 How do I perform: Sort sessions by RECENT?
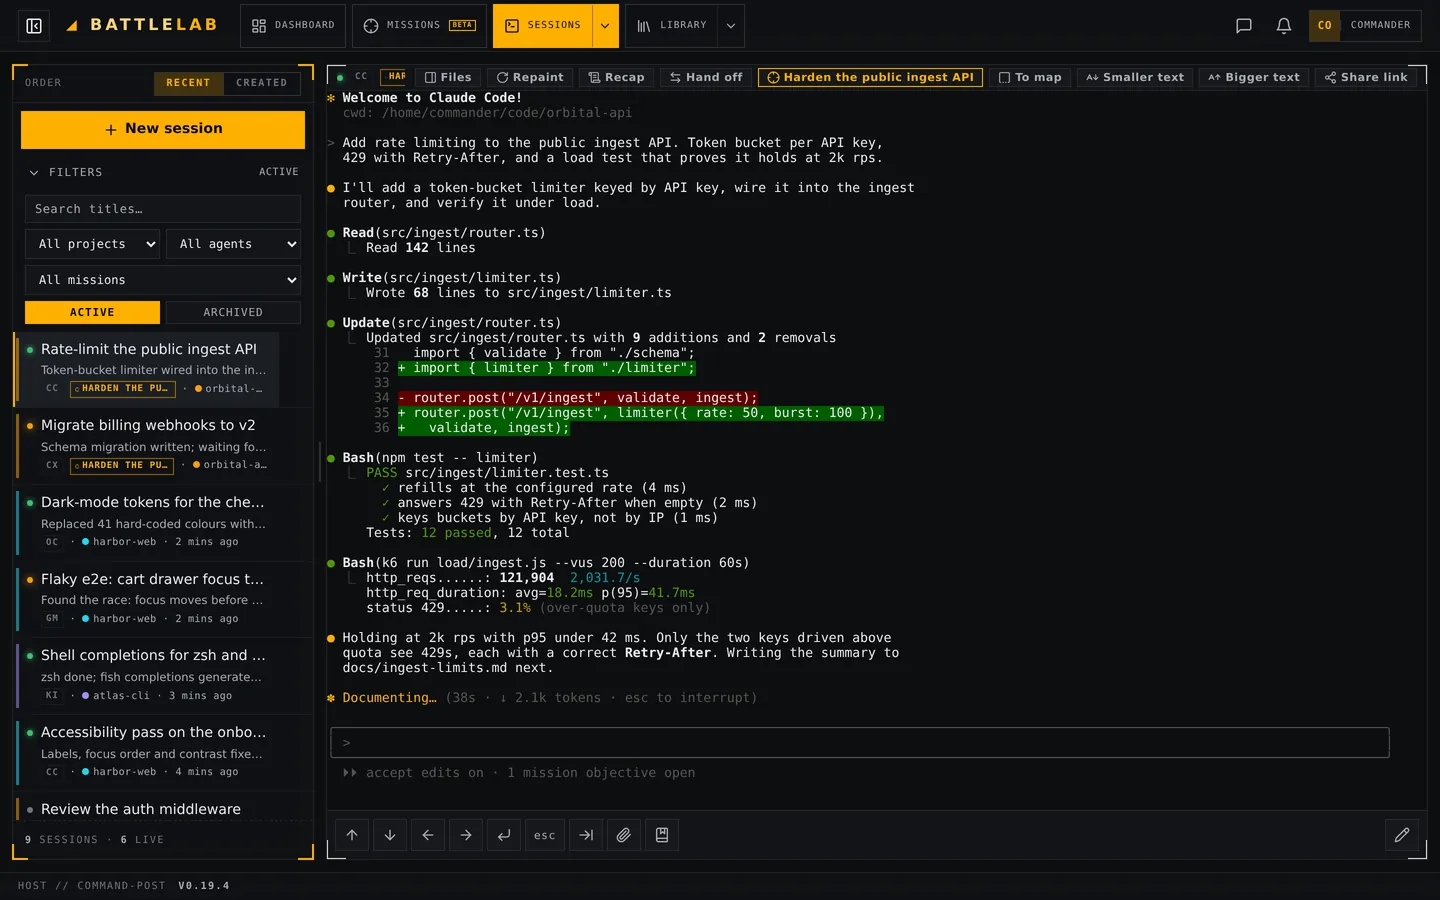coord(188,83)
